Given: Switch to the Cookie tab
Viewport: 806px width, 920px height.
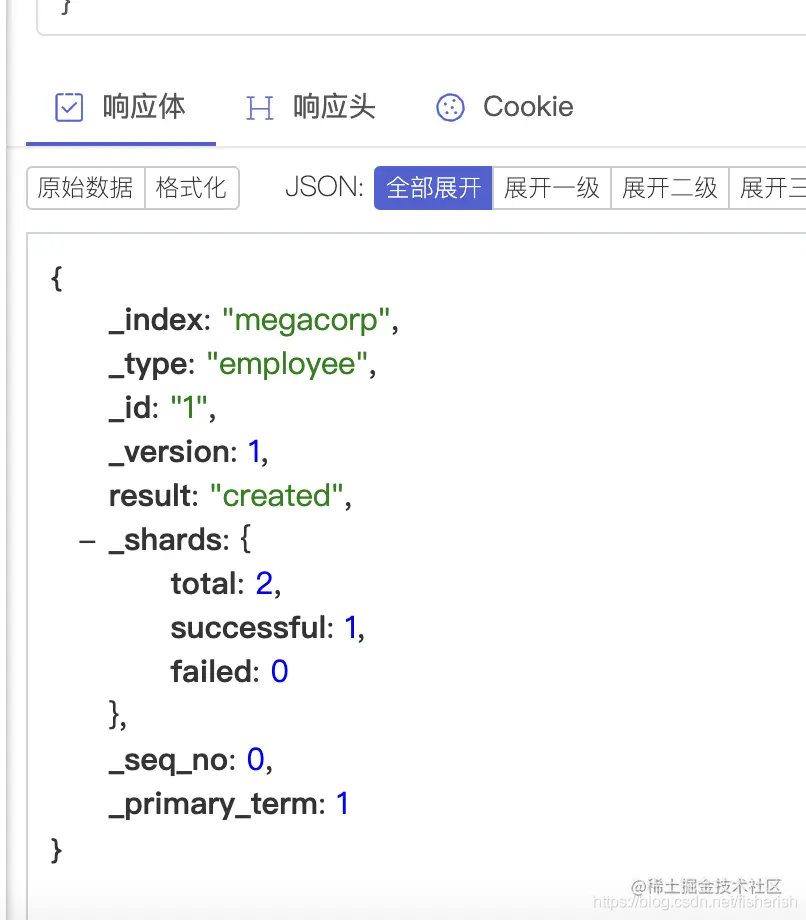Looking at the screenshot, I should 528,106.
